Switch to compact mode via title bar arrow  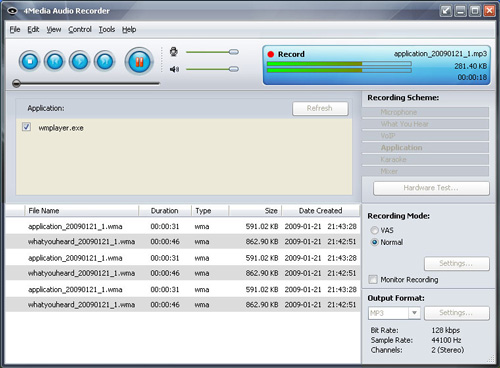(446, 11)
